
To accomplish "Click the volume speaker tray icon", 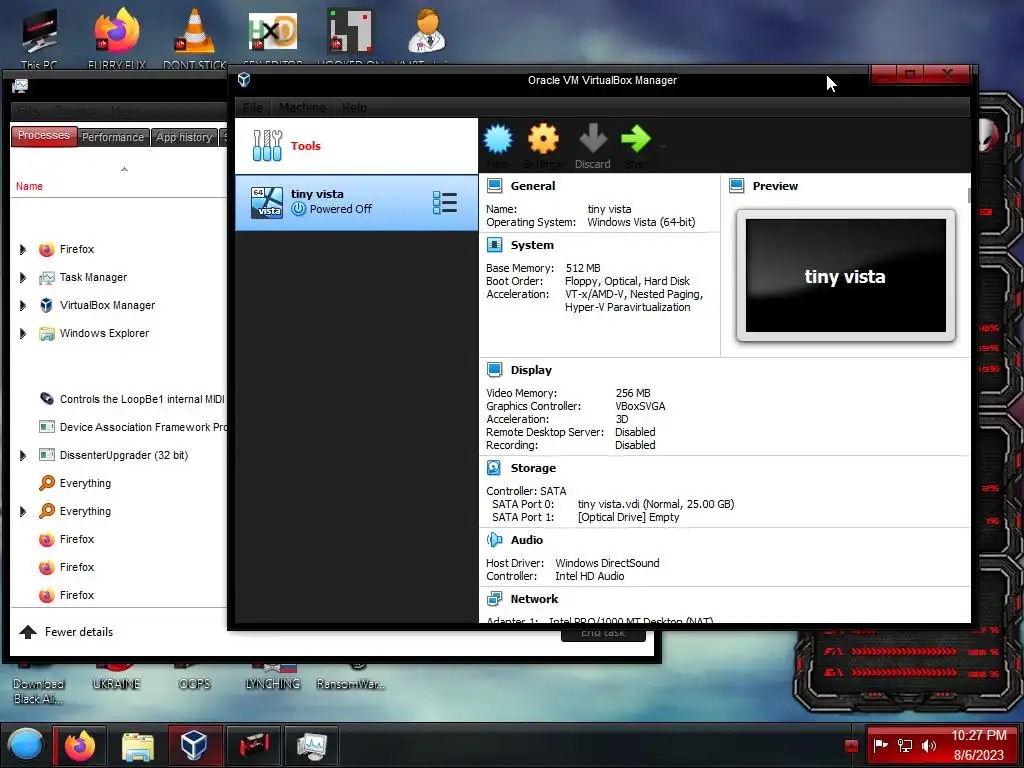I will 928,745.
